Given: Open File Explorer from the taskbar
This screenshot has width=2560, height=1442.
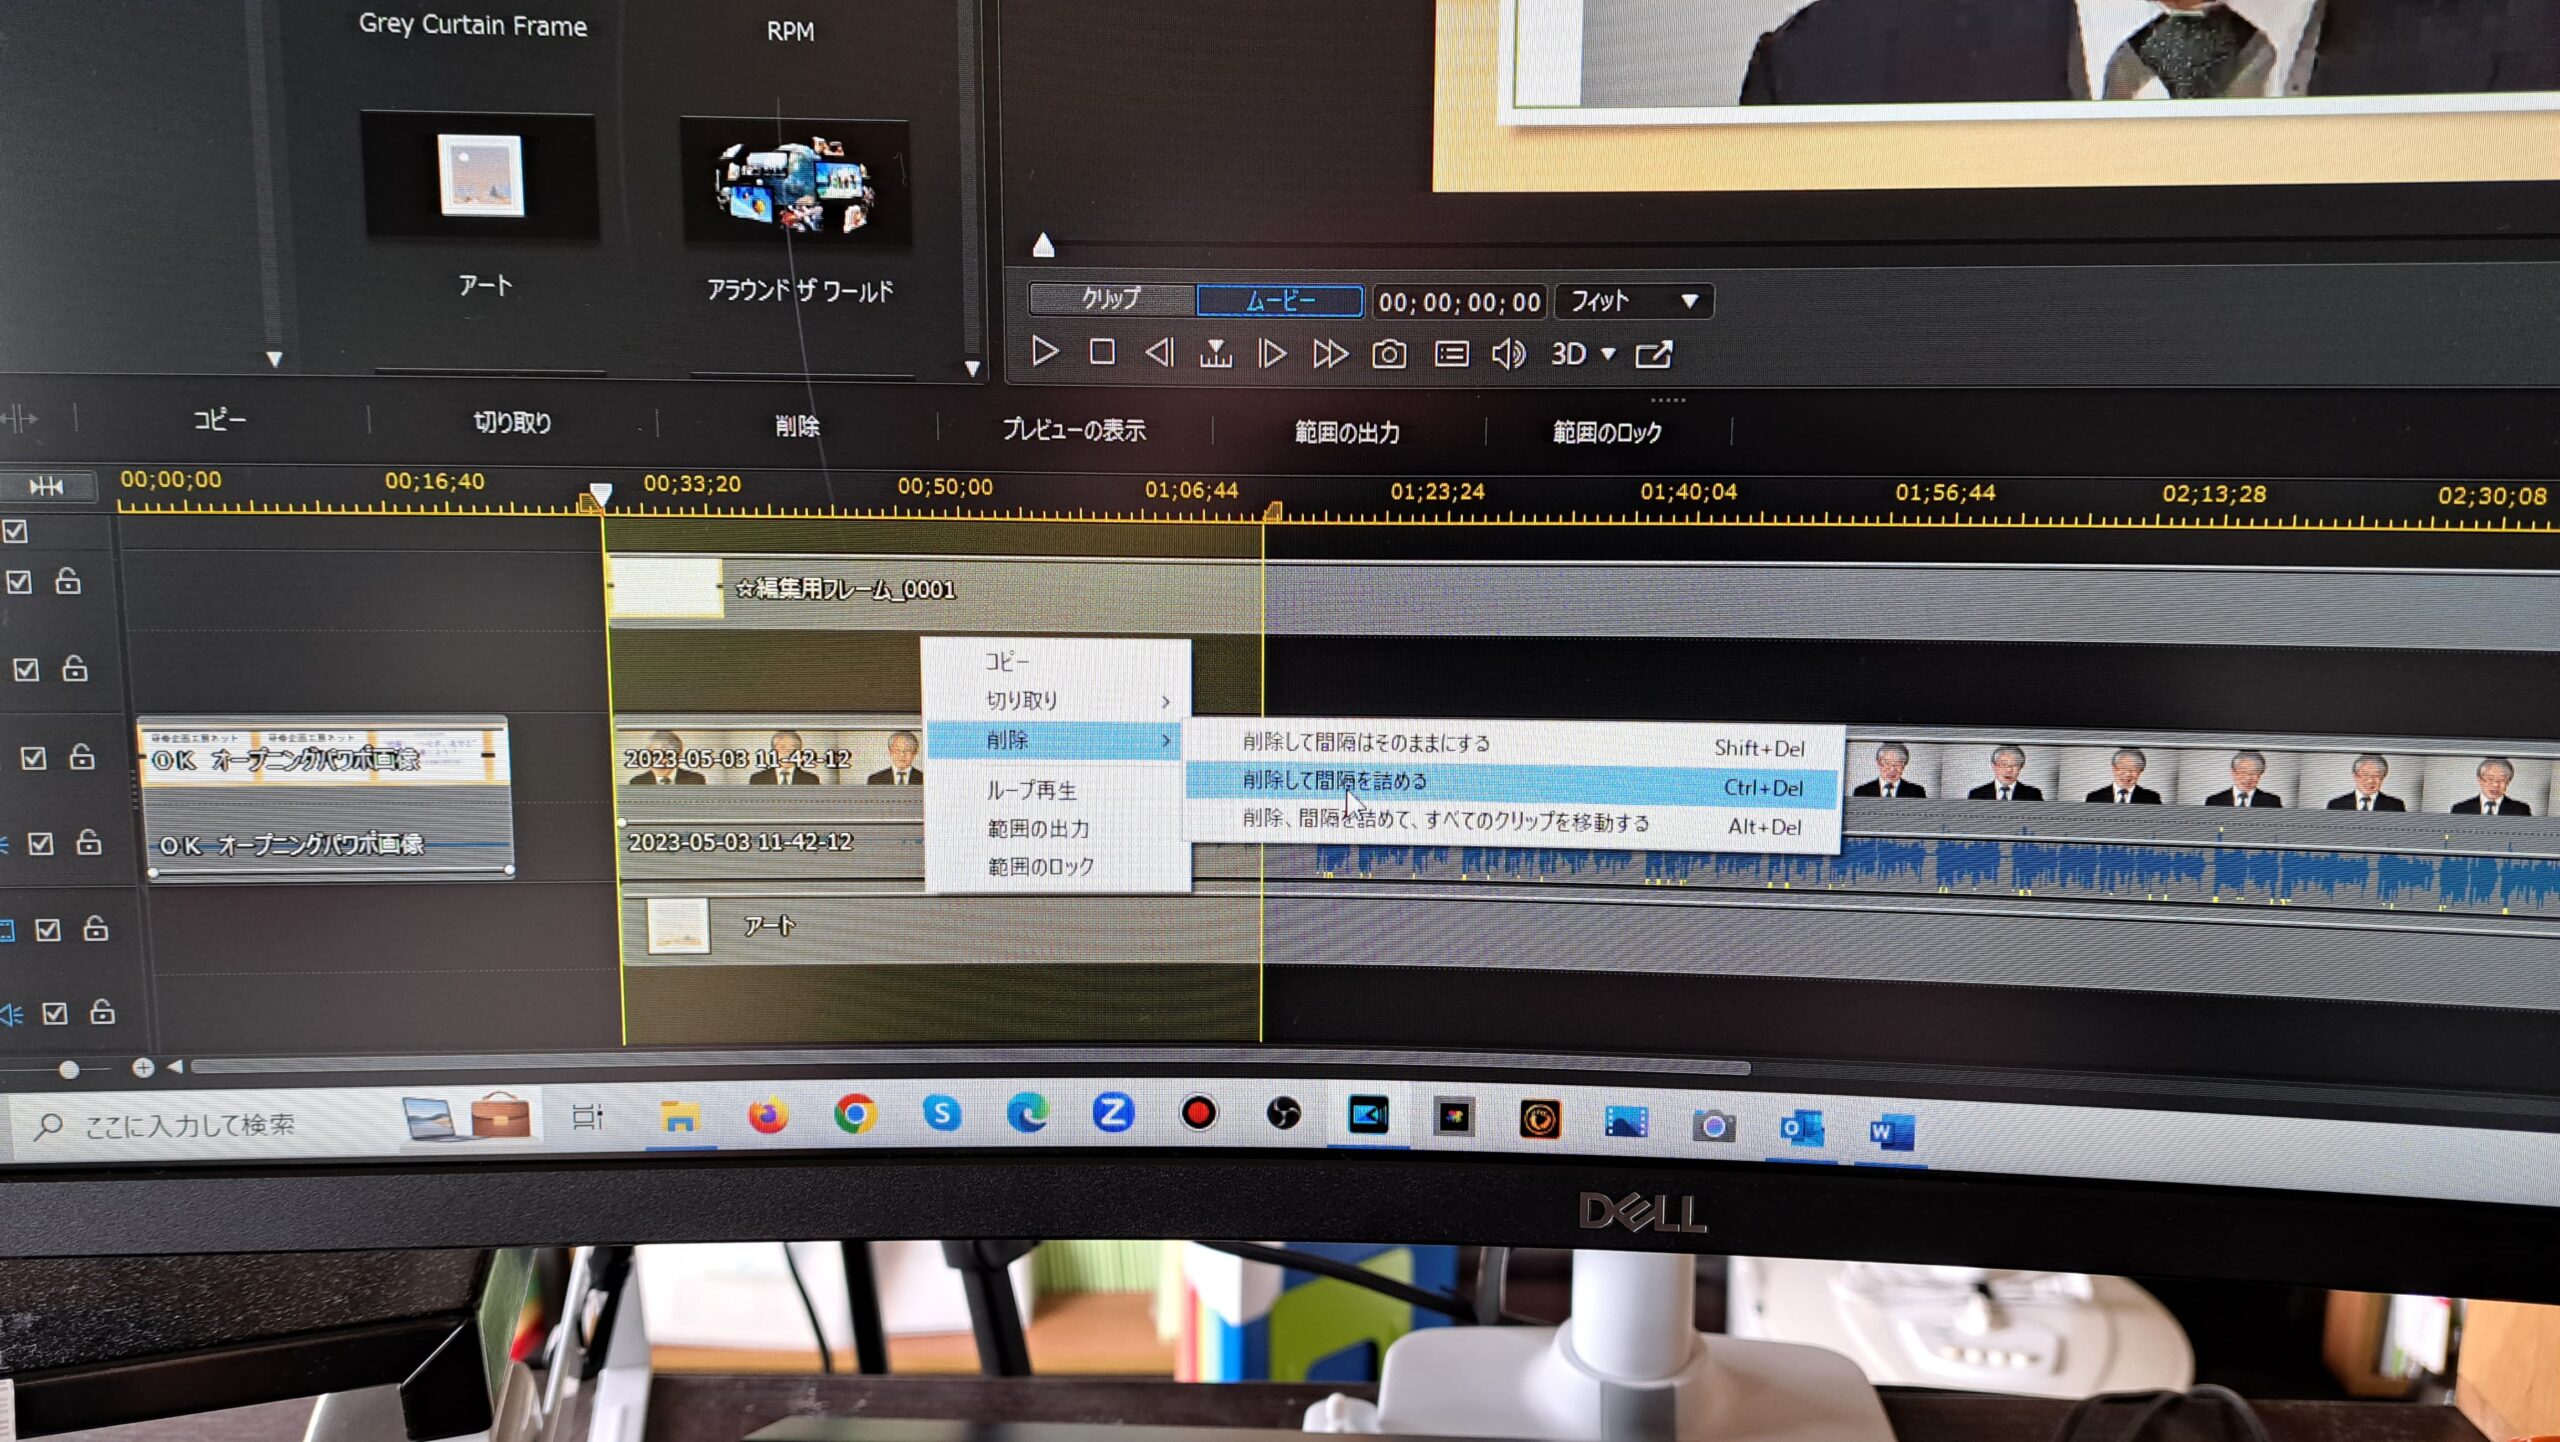Looking at the screenshot, I should [x=680, y=1115].
